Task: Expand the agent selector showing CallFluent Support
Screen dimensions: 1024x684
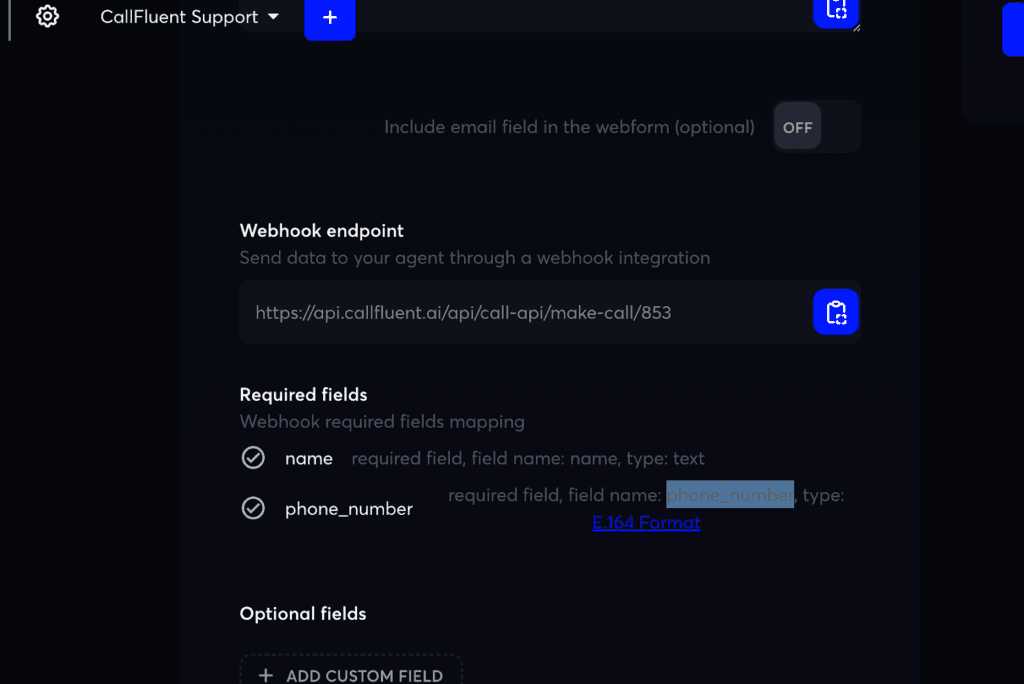Action: click(x=190, y=16)
